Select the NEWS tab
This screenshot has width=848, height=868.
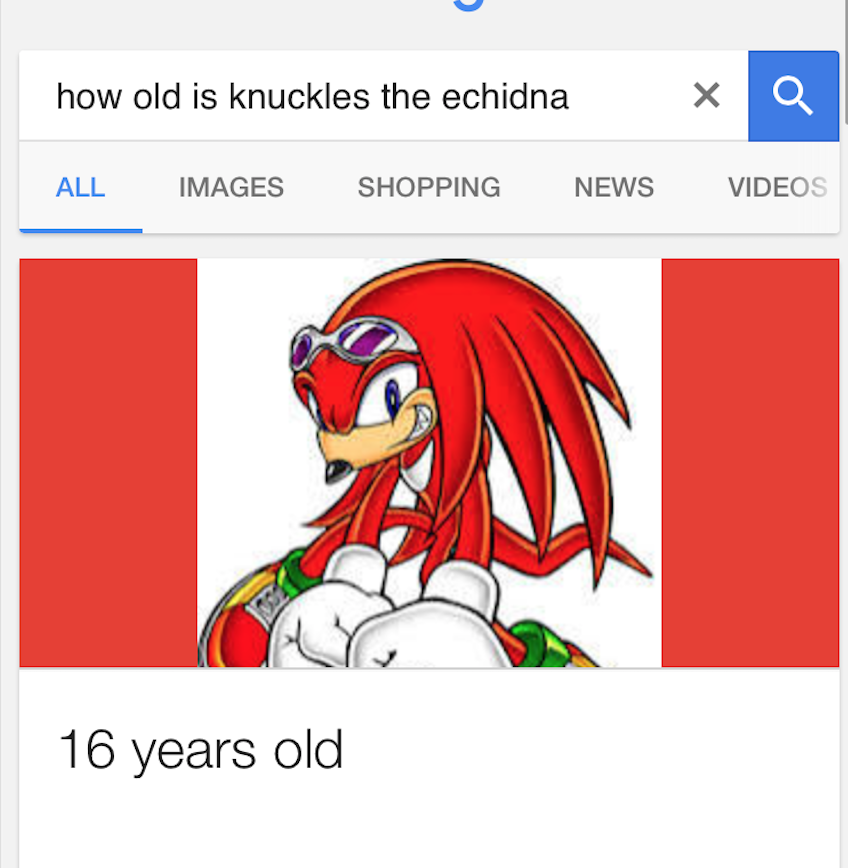(614, 187)
